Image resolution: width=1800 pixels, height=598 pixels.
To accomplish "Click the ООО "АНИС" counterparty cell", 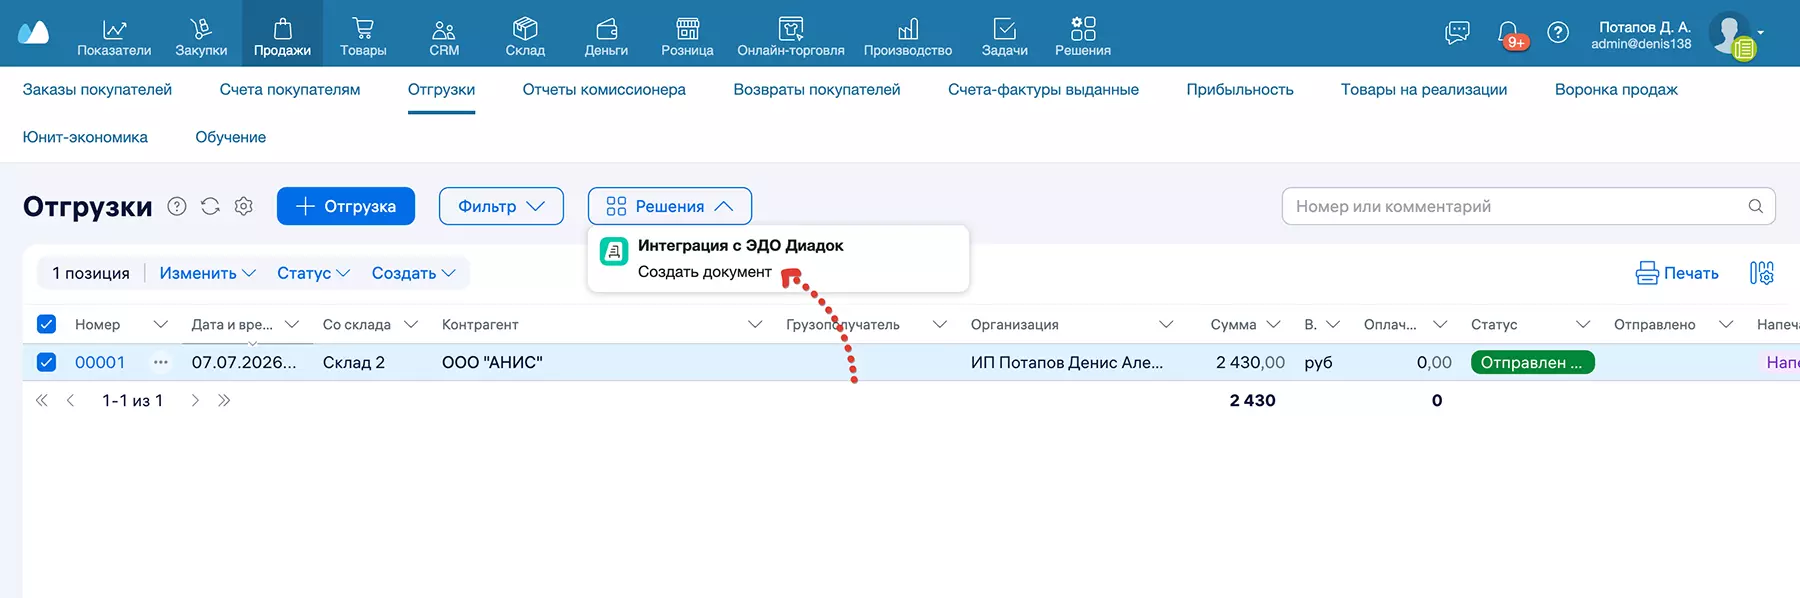I will pos(492,362).
